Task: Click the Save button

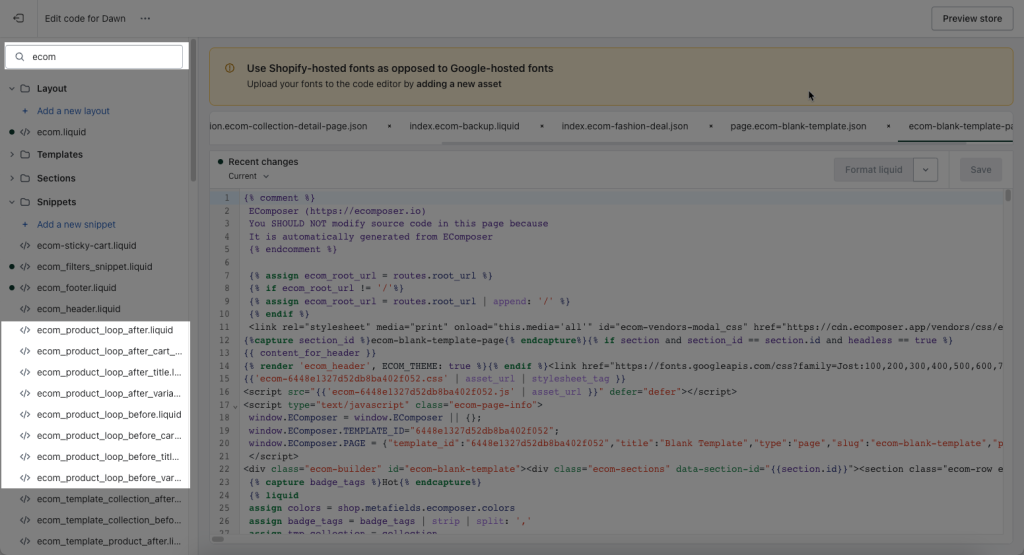Action: pyautogui.click(x=980, y=170)
